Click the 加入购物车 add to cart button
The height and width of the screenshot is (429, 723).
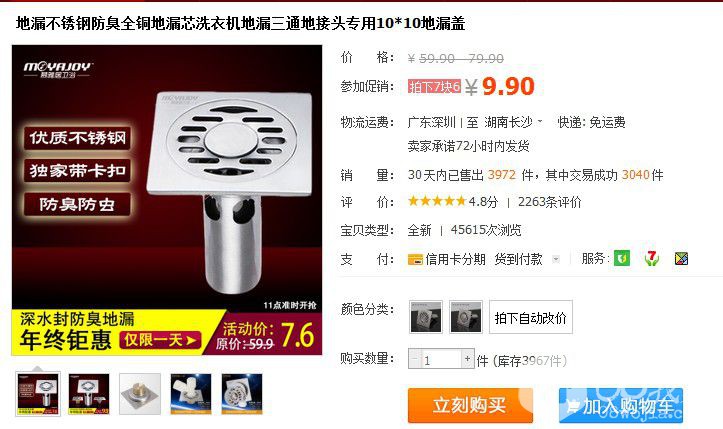click(x=621, y=405)
